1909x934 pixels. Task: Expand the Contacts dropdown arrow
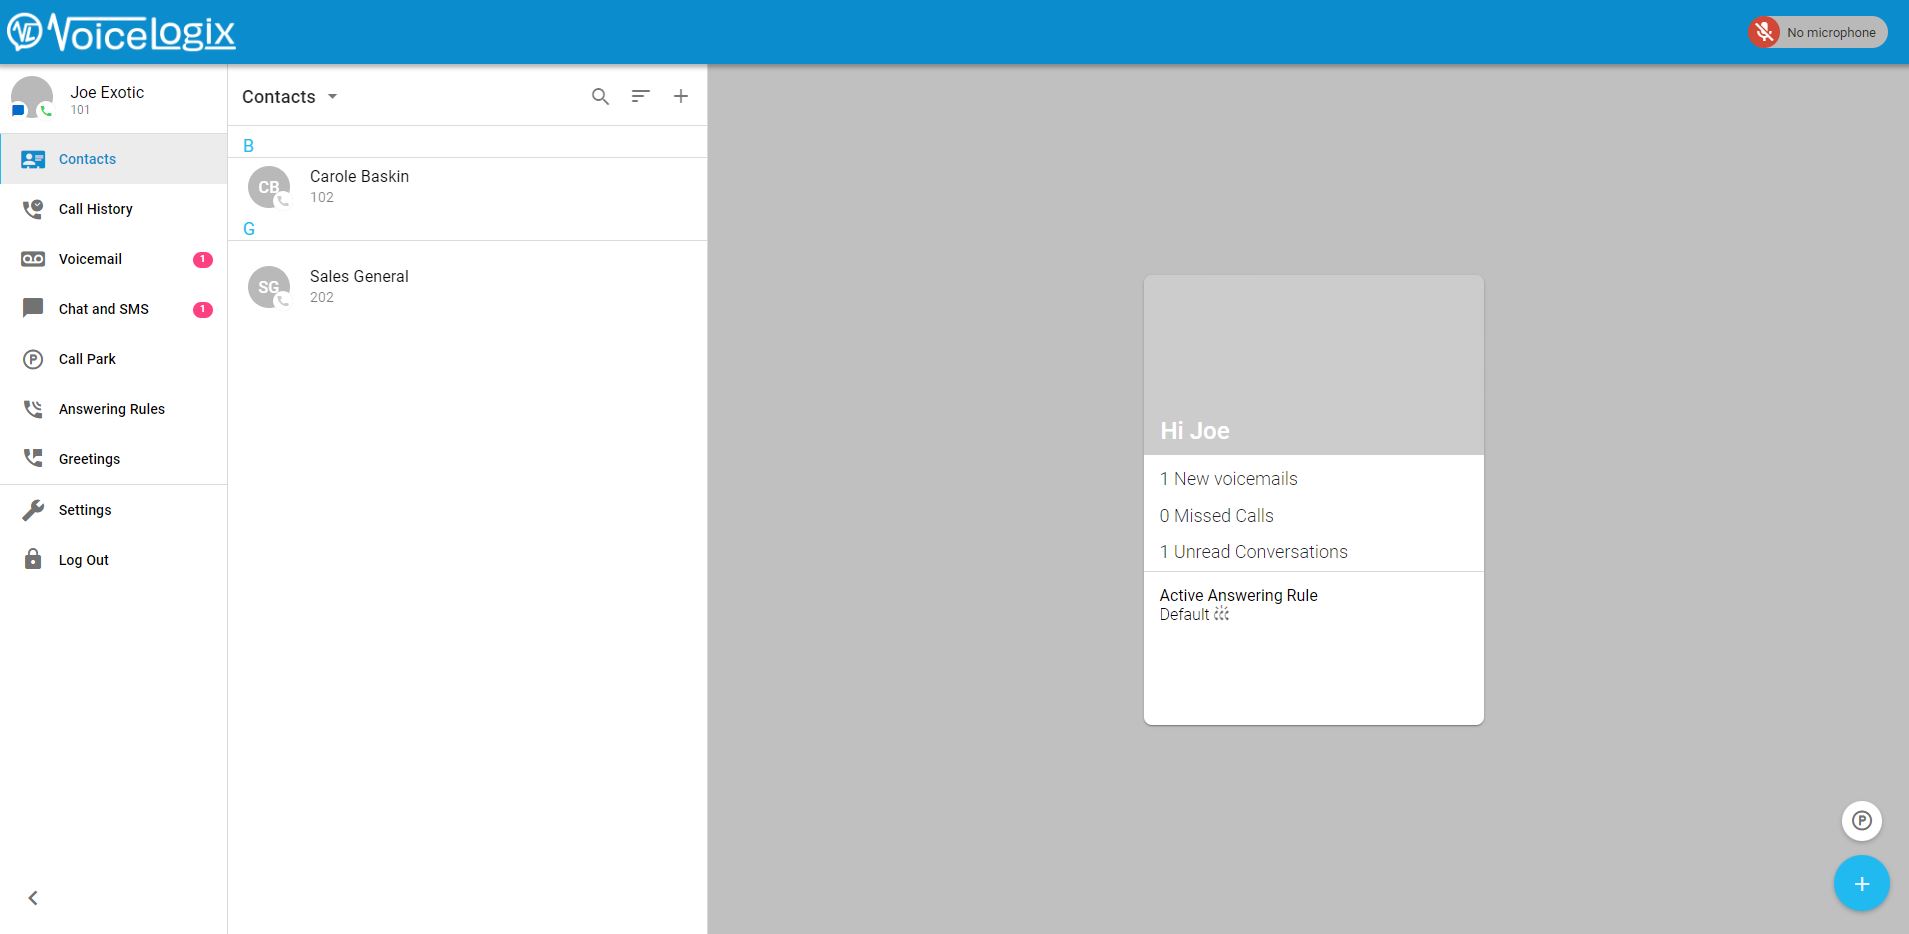[333, 97]
